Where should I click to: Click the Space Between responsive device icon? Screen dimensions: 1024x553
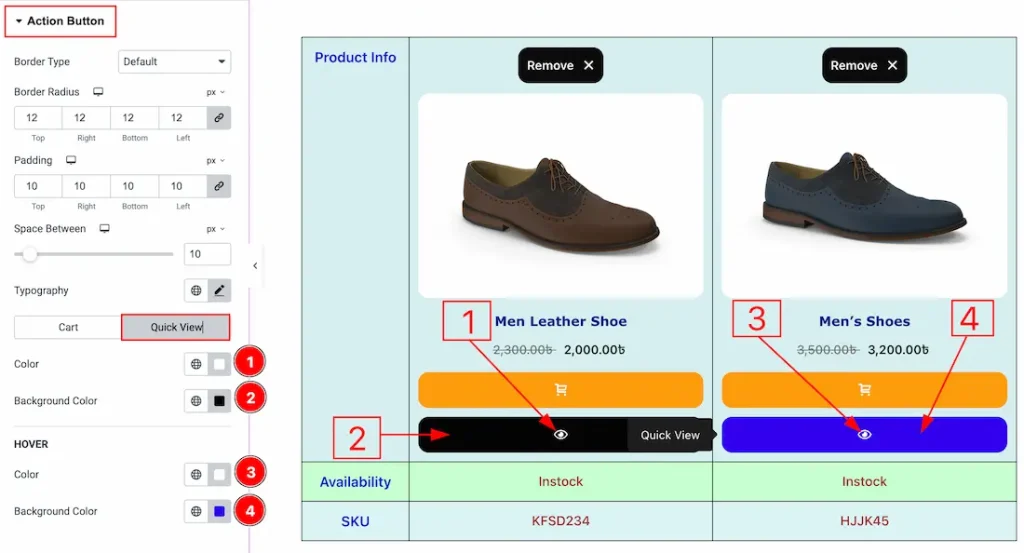(x=104, y=229)
